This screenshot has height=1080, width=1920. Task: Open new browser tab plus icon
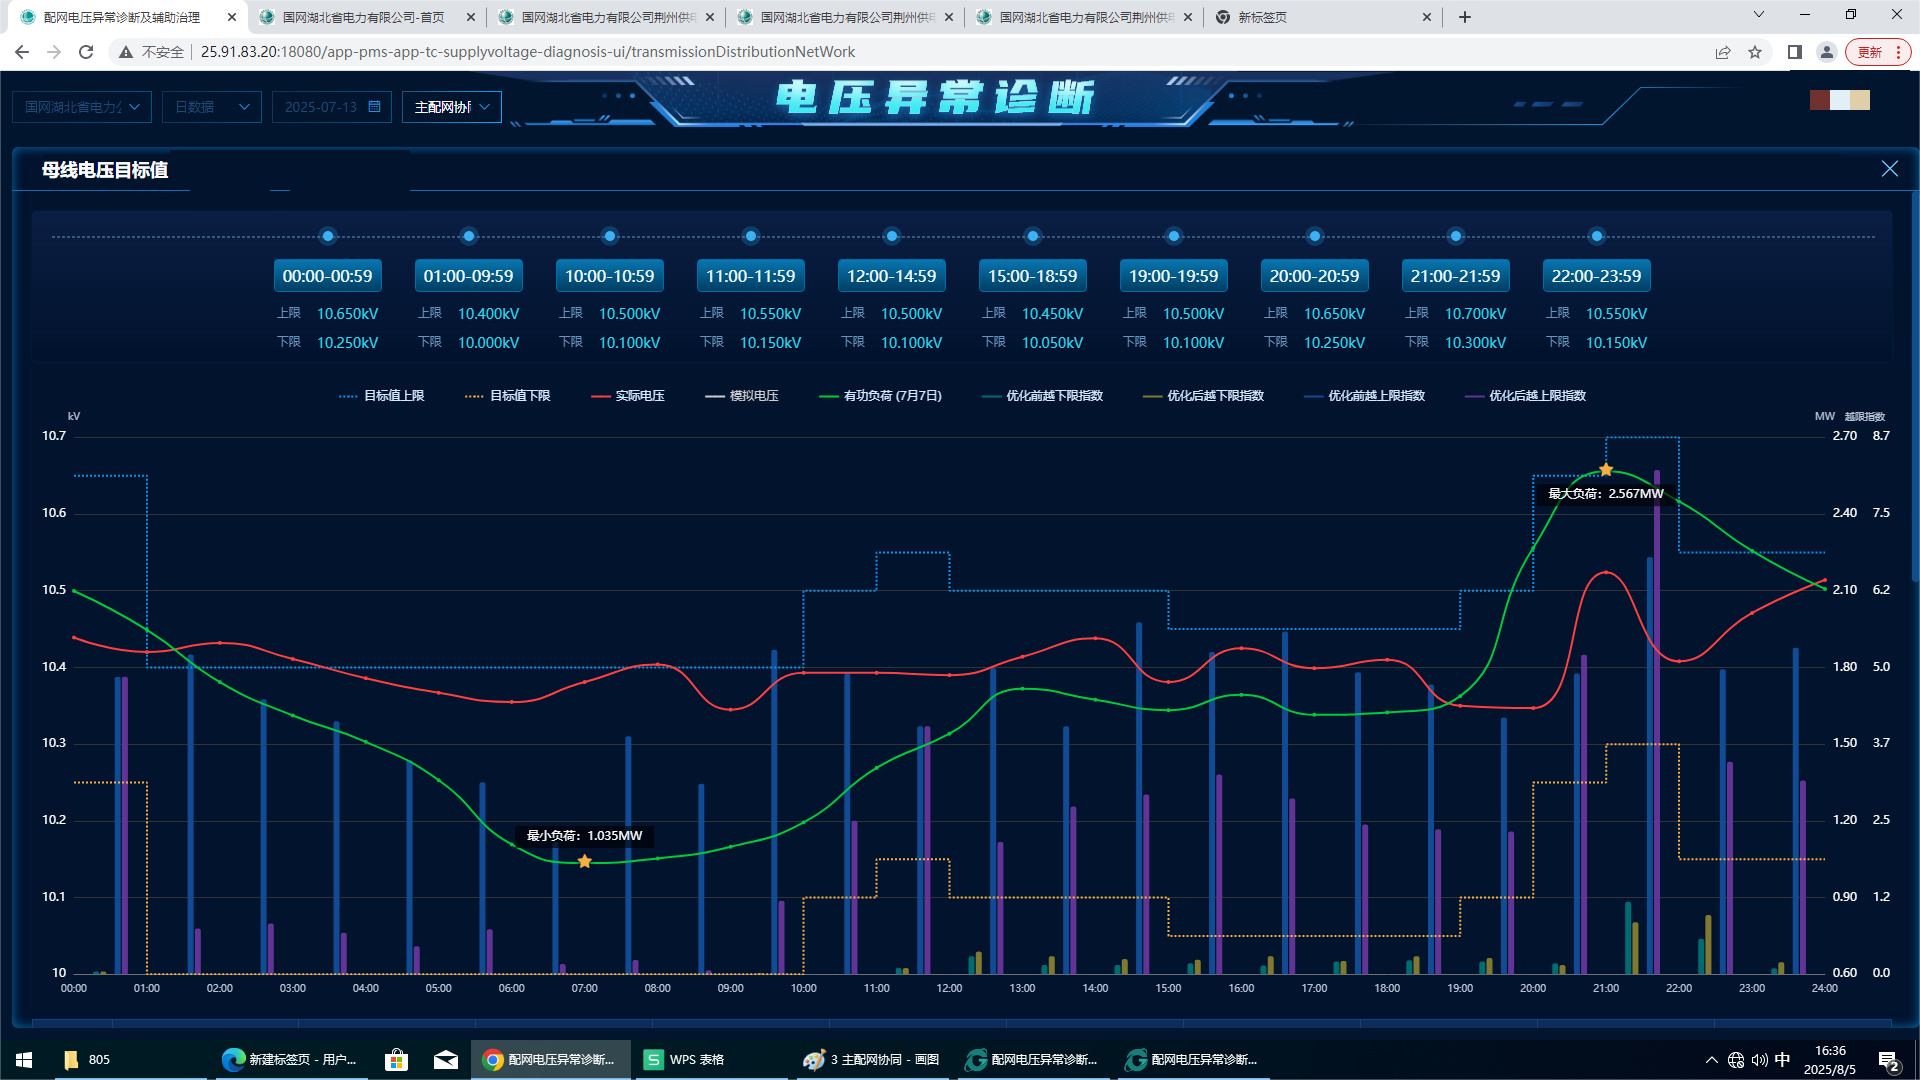(1465, 17)
